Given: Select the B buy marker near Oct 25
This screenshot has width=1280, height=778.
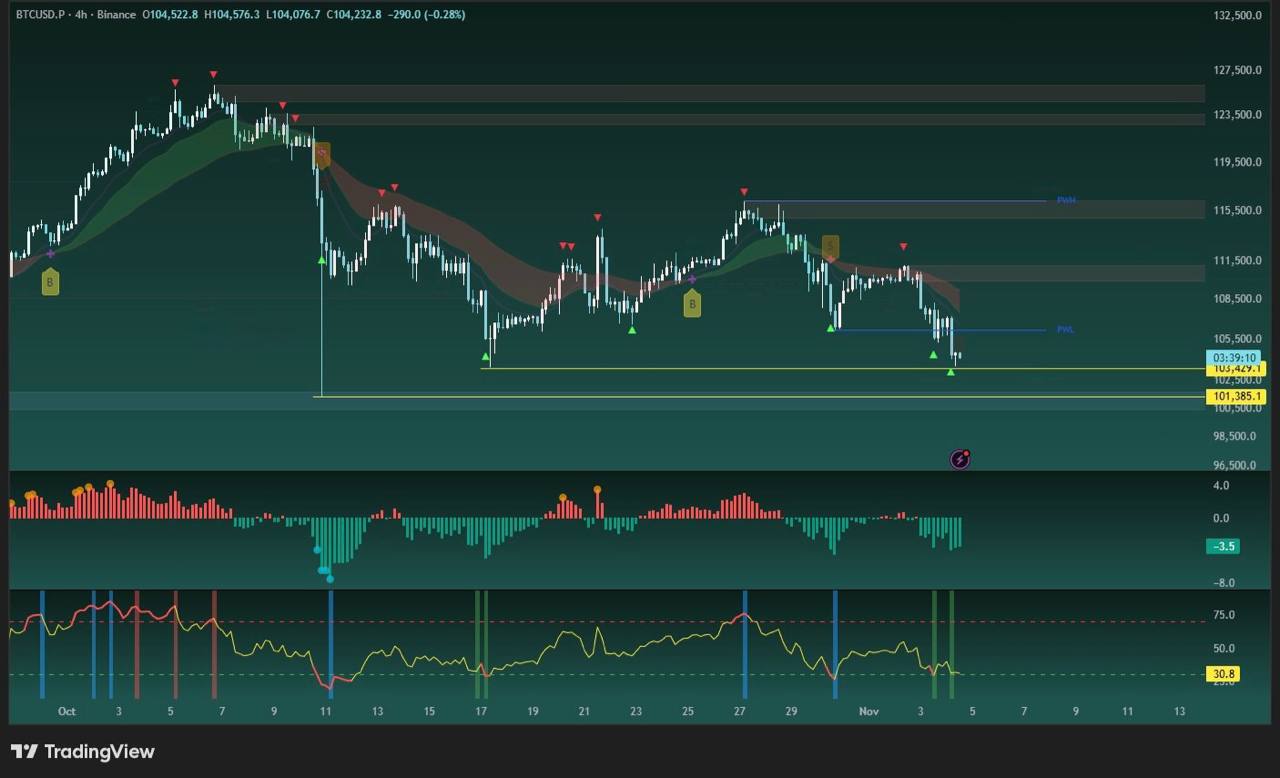Looking at the screenshot, I should point(692,305).
